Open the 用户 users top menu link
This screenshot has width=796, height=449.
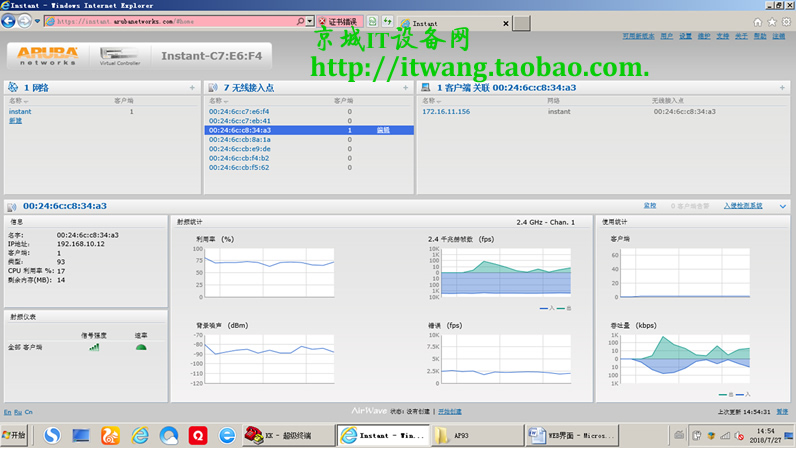point(667,36)
